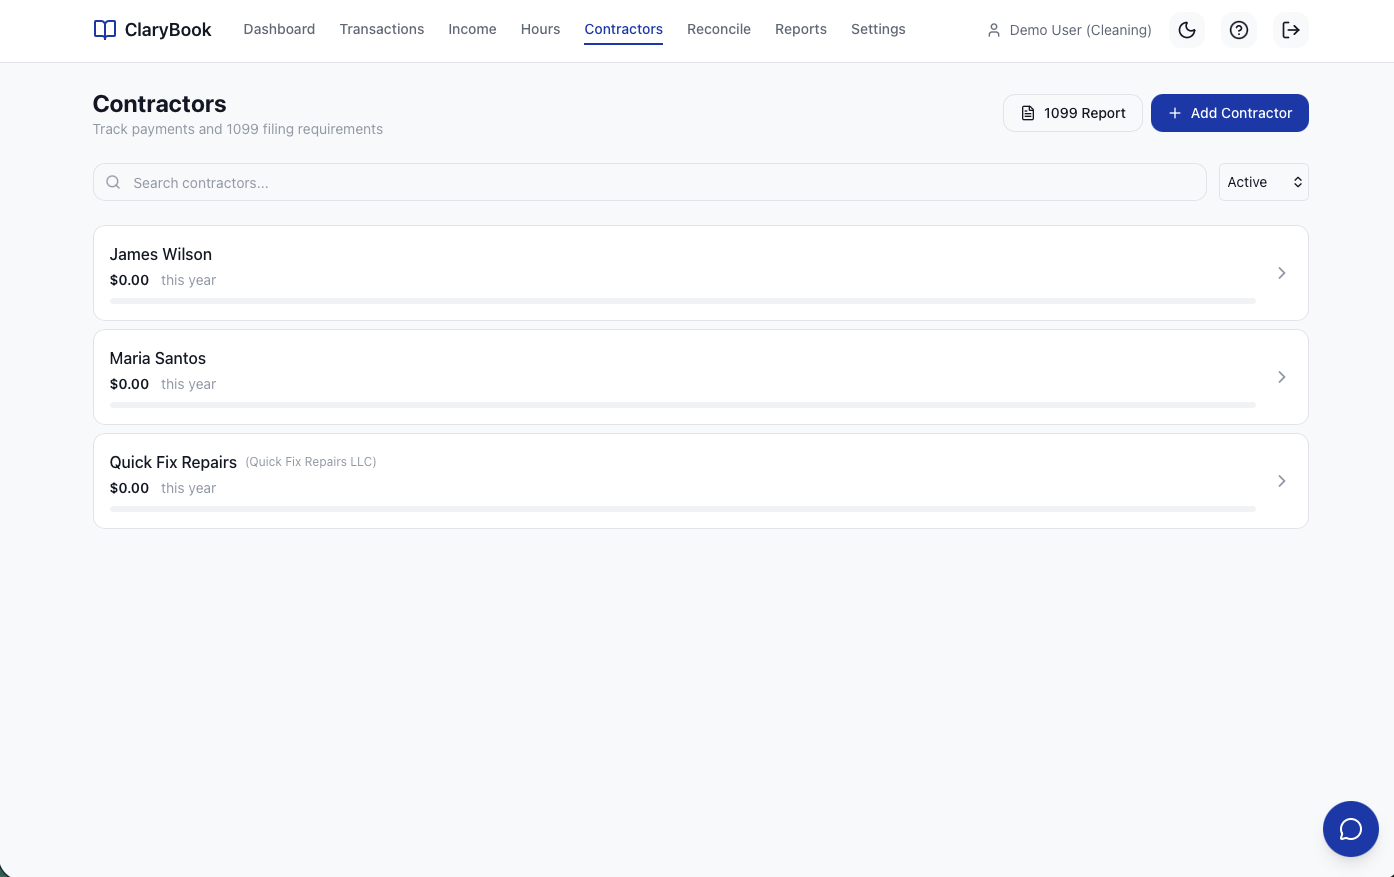Click the ClaryBook book logo icon
The width and height of the screenshot is (1394, 877).
point(104,30)
